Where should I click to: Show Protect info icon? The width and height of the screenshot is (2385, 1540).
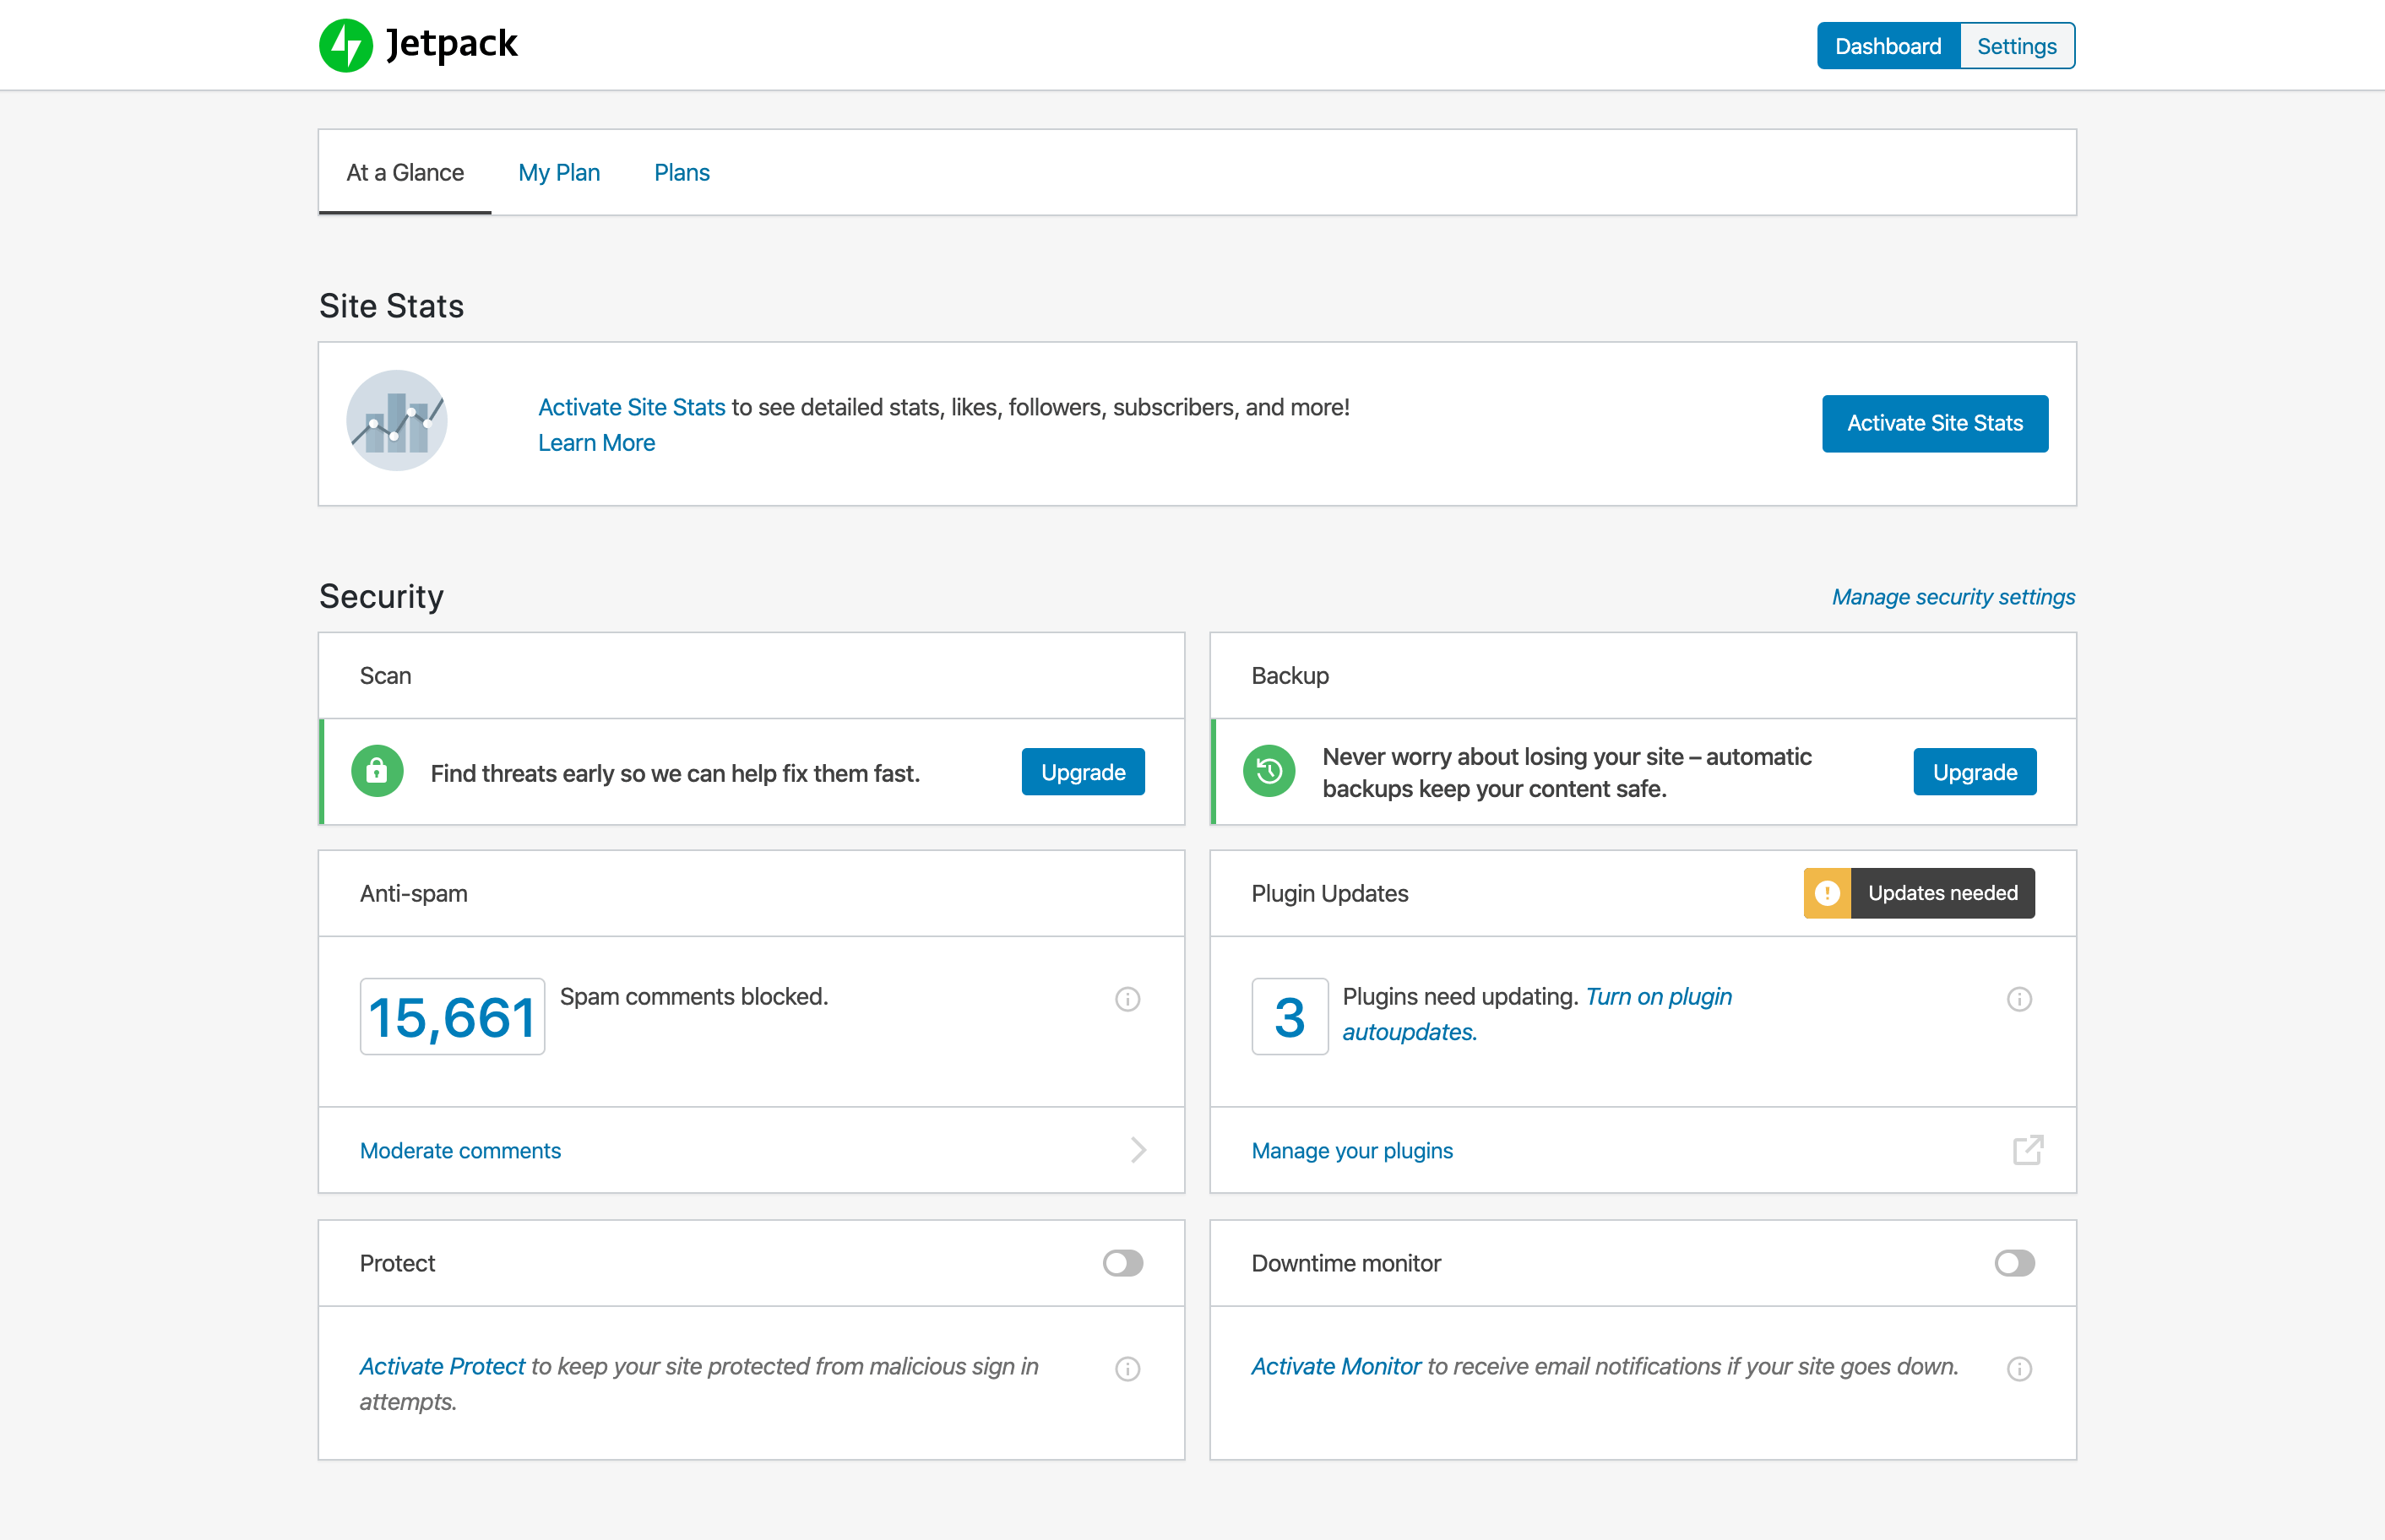(1127, 1368)
